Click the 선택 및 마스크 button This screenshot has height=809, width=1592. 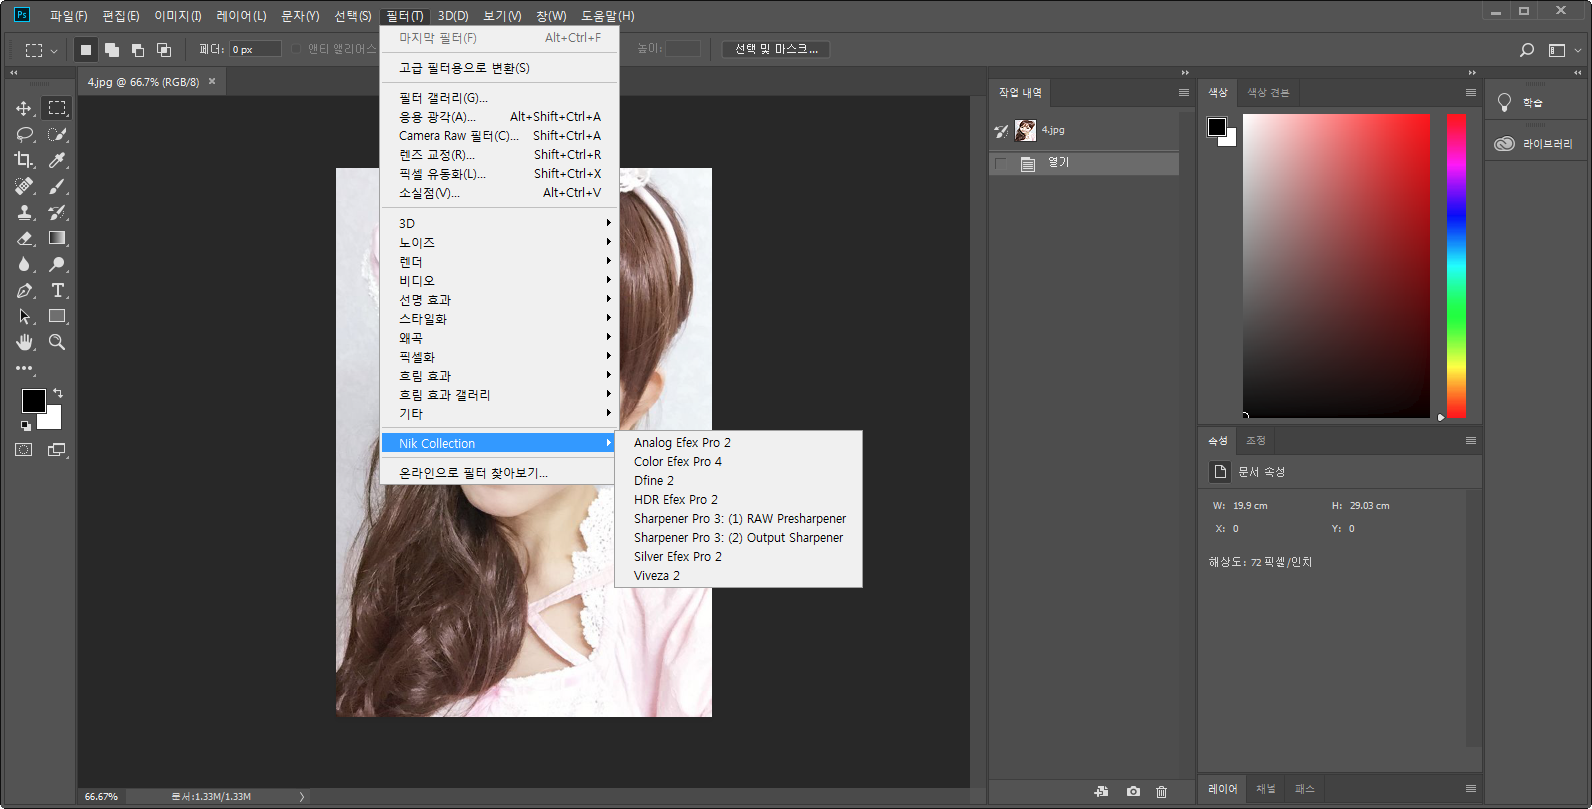pyautogui.click(x=776, y=49)
